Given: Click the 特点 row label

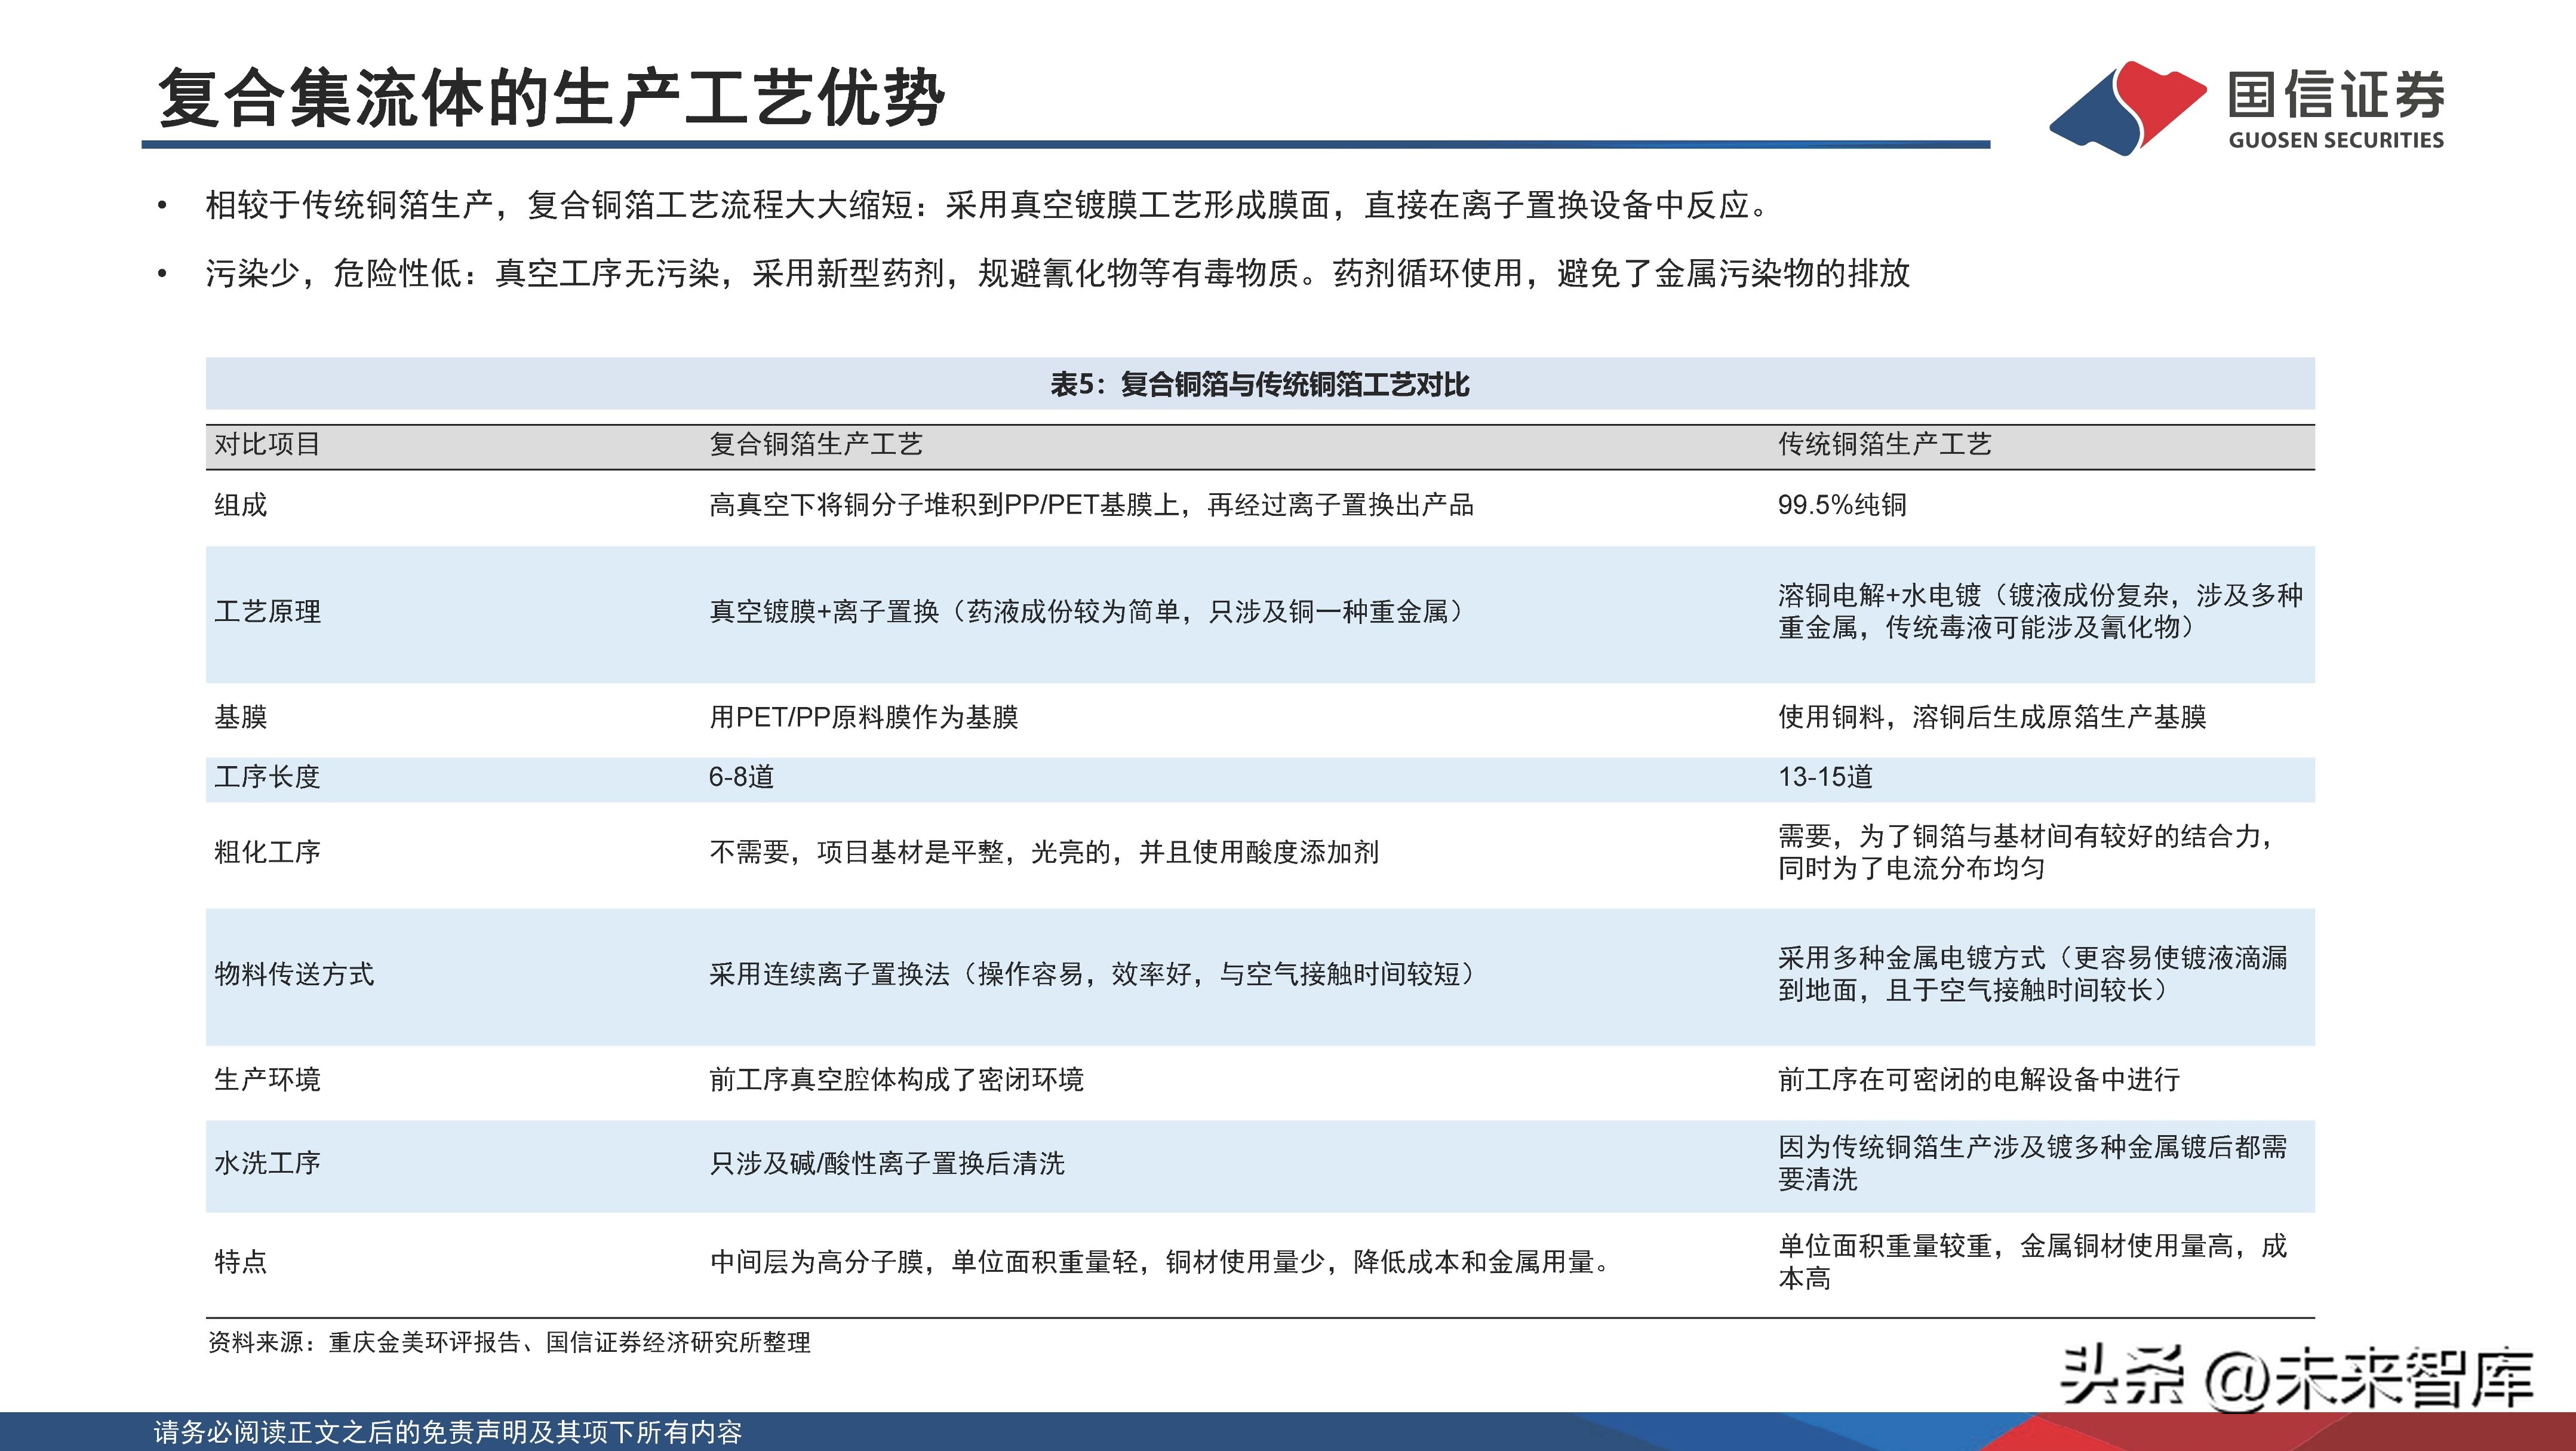Looking at the screenshot, I should (241, 1262).
